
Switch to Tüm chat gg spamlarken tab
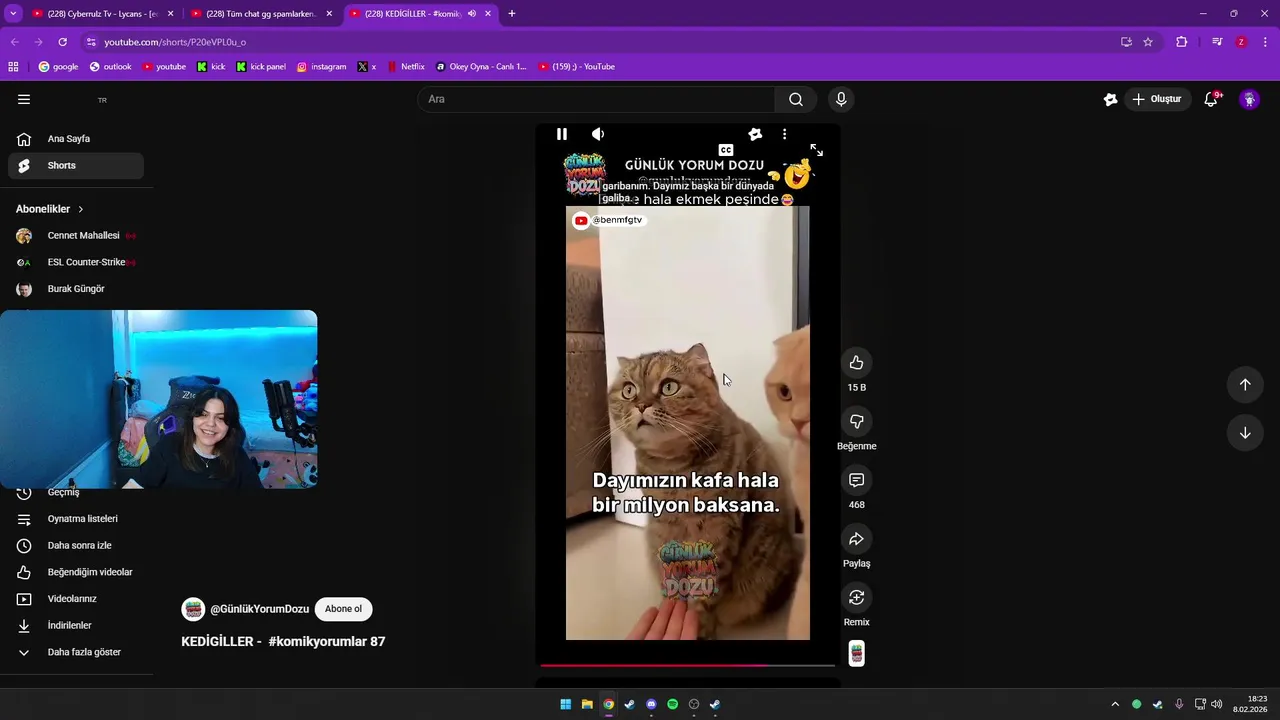(x=260, y=14)
